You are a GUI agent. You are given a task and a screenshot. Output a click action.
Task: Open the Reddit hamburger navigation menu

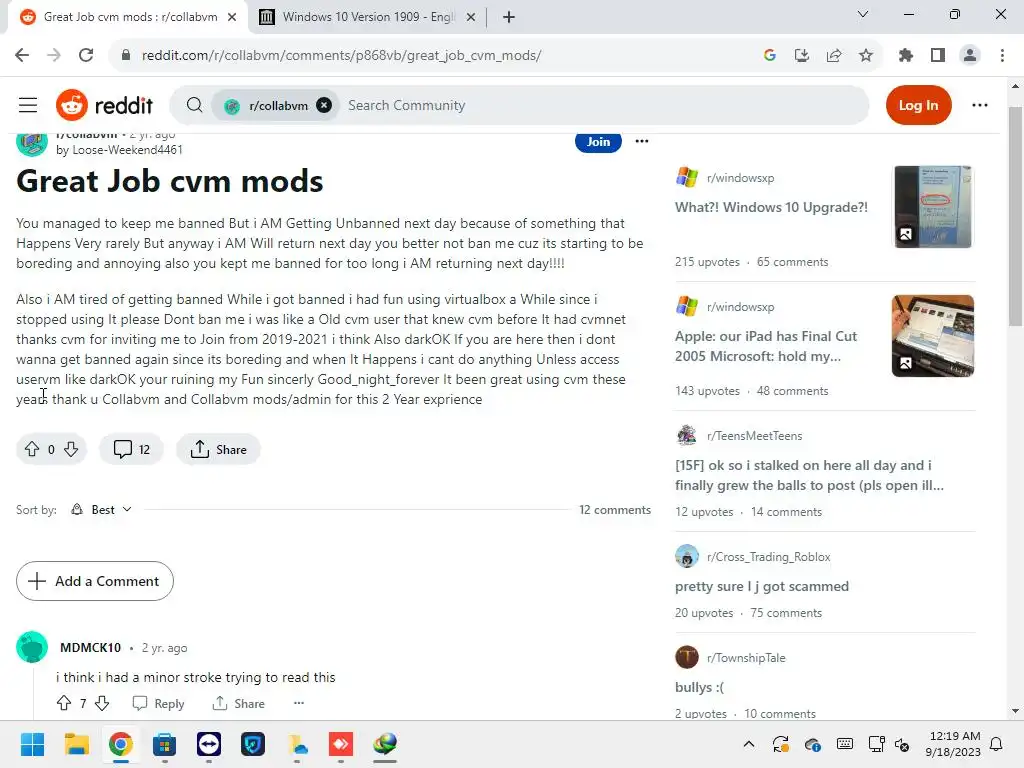pos(28,105)
